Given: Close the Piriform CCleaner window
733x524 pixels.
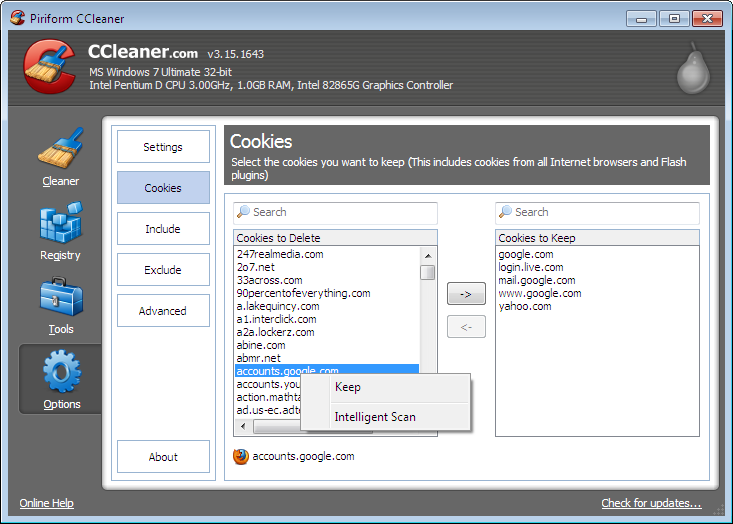Looking at the screenshot, I should point(707,19).
